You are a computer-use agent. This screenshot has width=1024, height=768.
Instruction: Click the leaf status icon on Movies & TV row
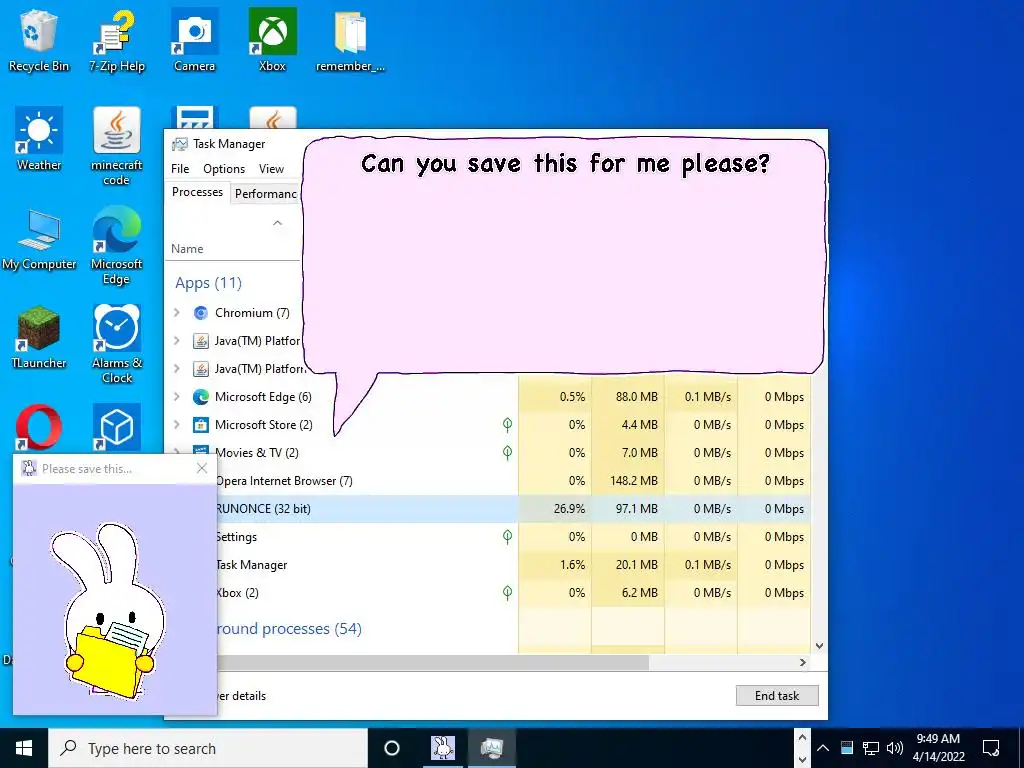pyautogui.click(x=507, y=453)
